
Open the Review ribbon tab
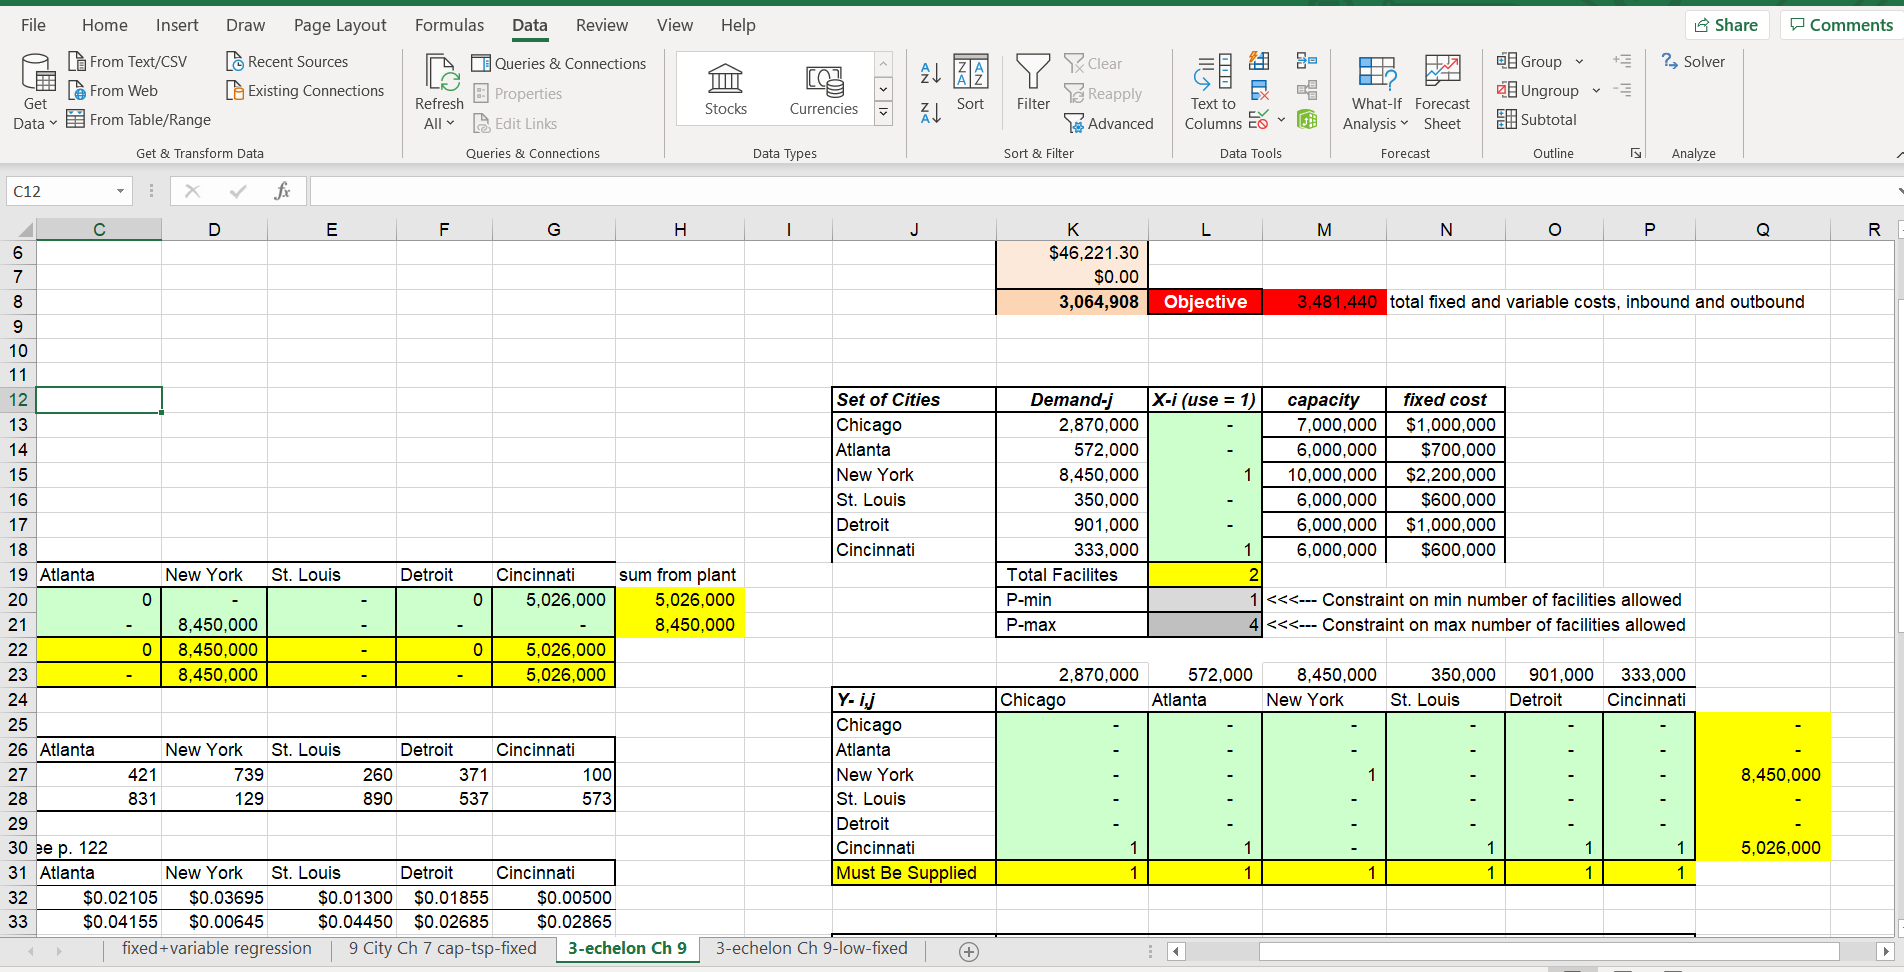602,25
